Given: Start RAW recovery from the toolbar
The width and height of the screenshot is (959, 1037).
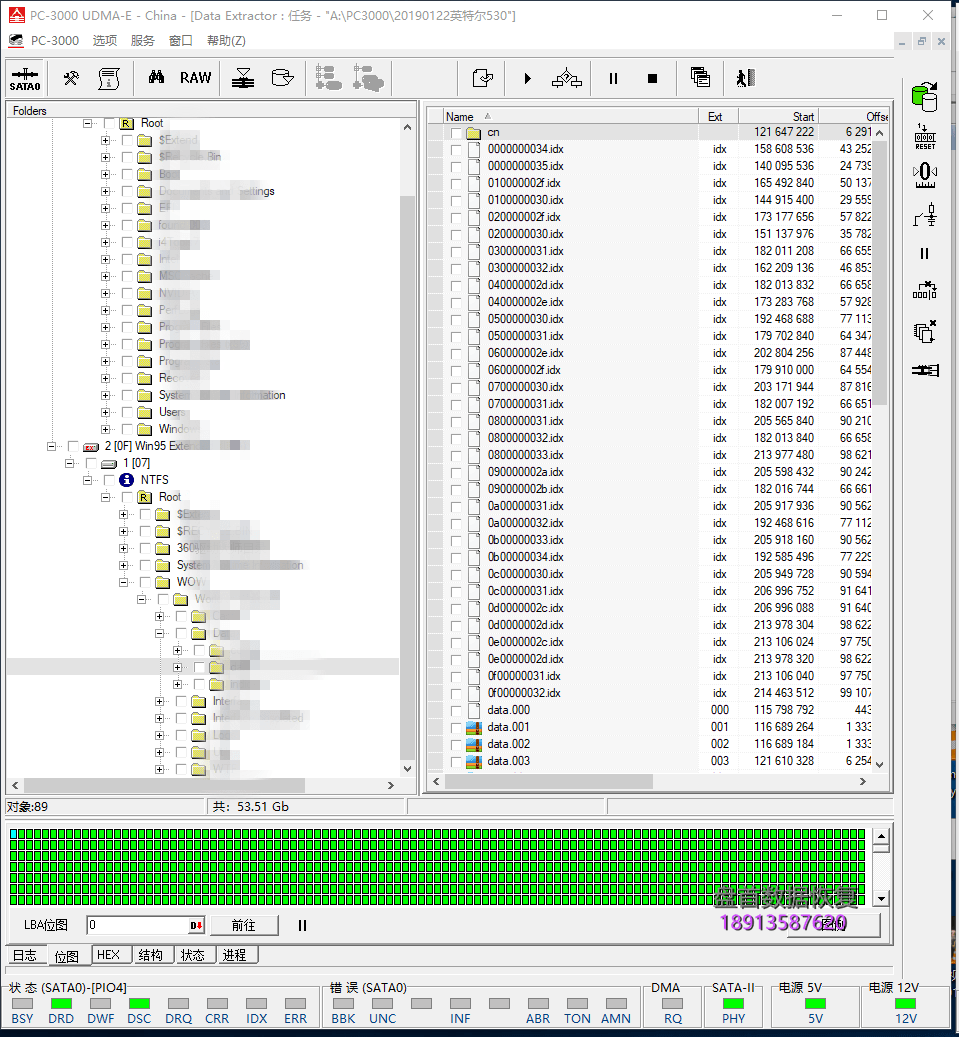Looking at the screenshot, I should coord(196,78).
